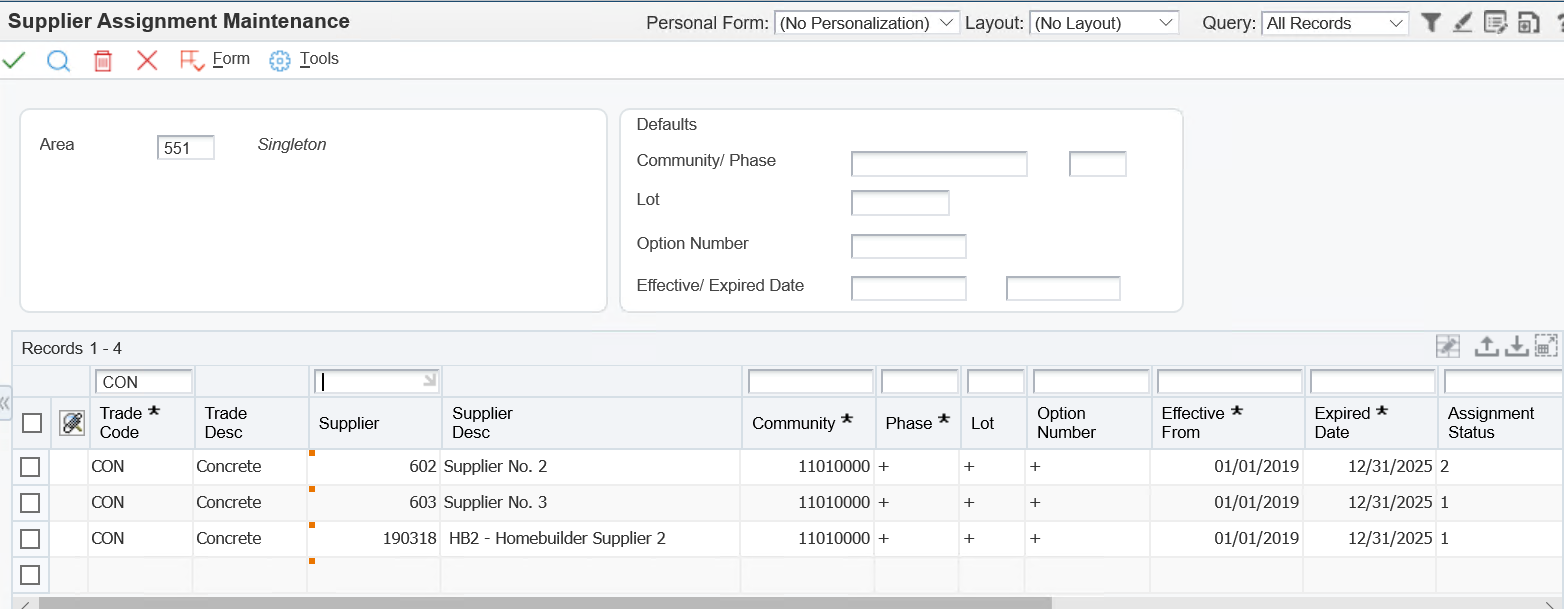Click supplier number 603 cell
This screenshot has height=609, width=1564.
tap(375, 503)
